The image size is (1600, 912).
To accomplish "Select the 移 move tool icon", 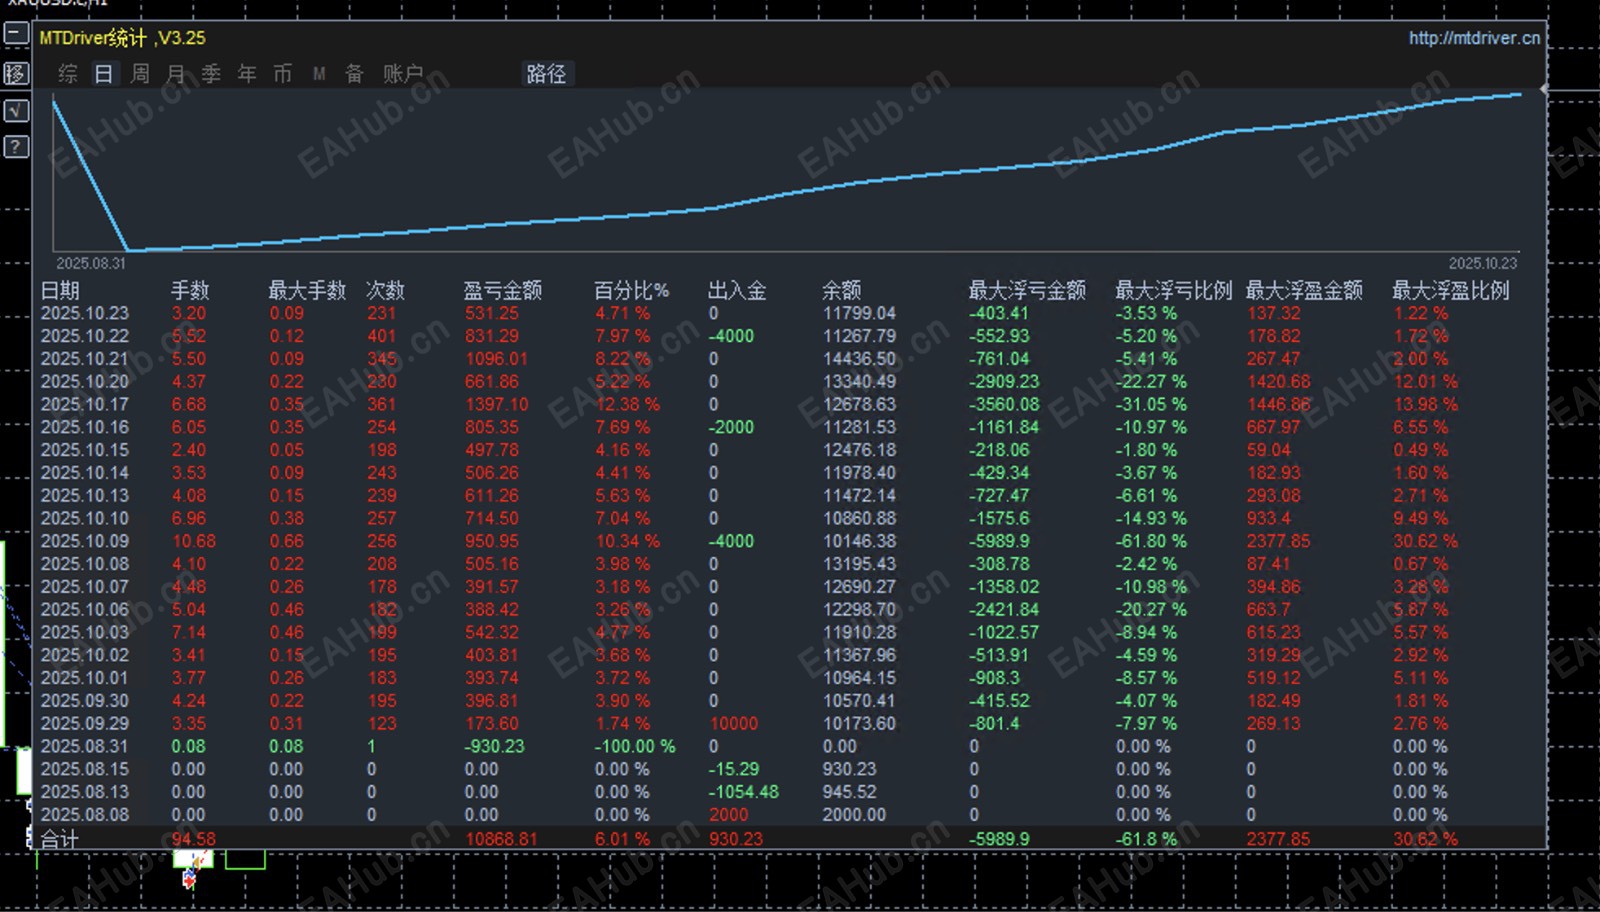I will coord(14,72).
